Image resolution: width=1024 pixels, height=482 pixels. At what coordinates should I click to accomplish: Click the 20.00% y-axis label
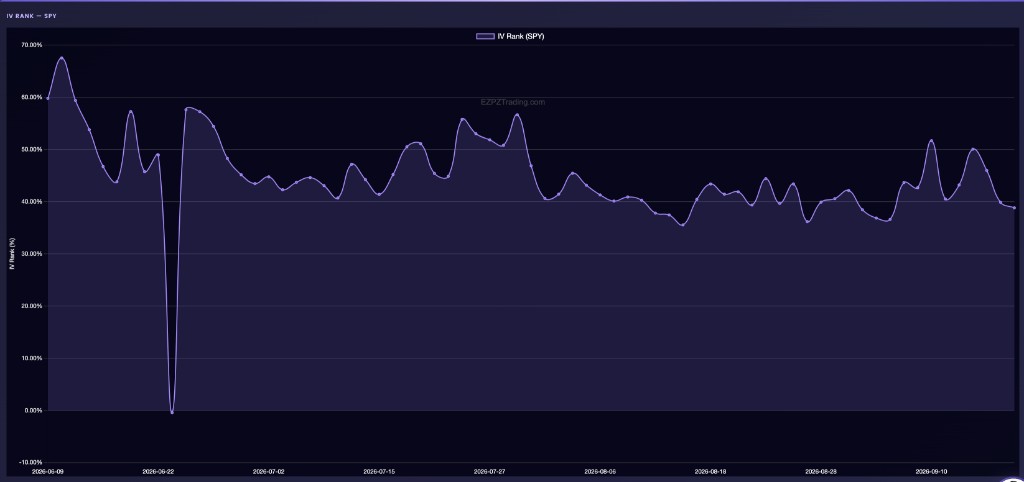[33, 306]
